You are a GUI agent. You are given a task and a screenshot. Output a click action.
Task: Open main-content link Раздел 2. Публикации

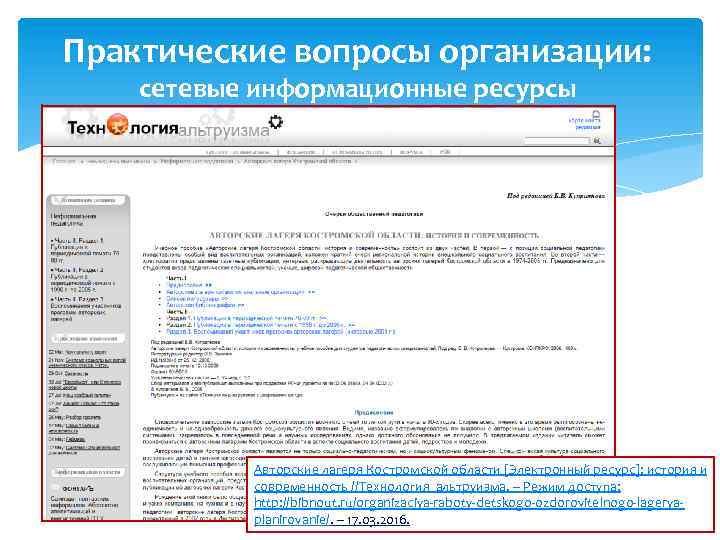[260, 325]
